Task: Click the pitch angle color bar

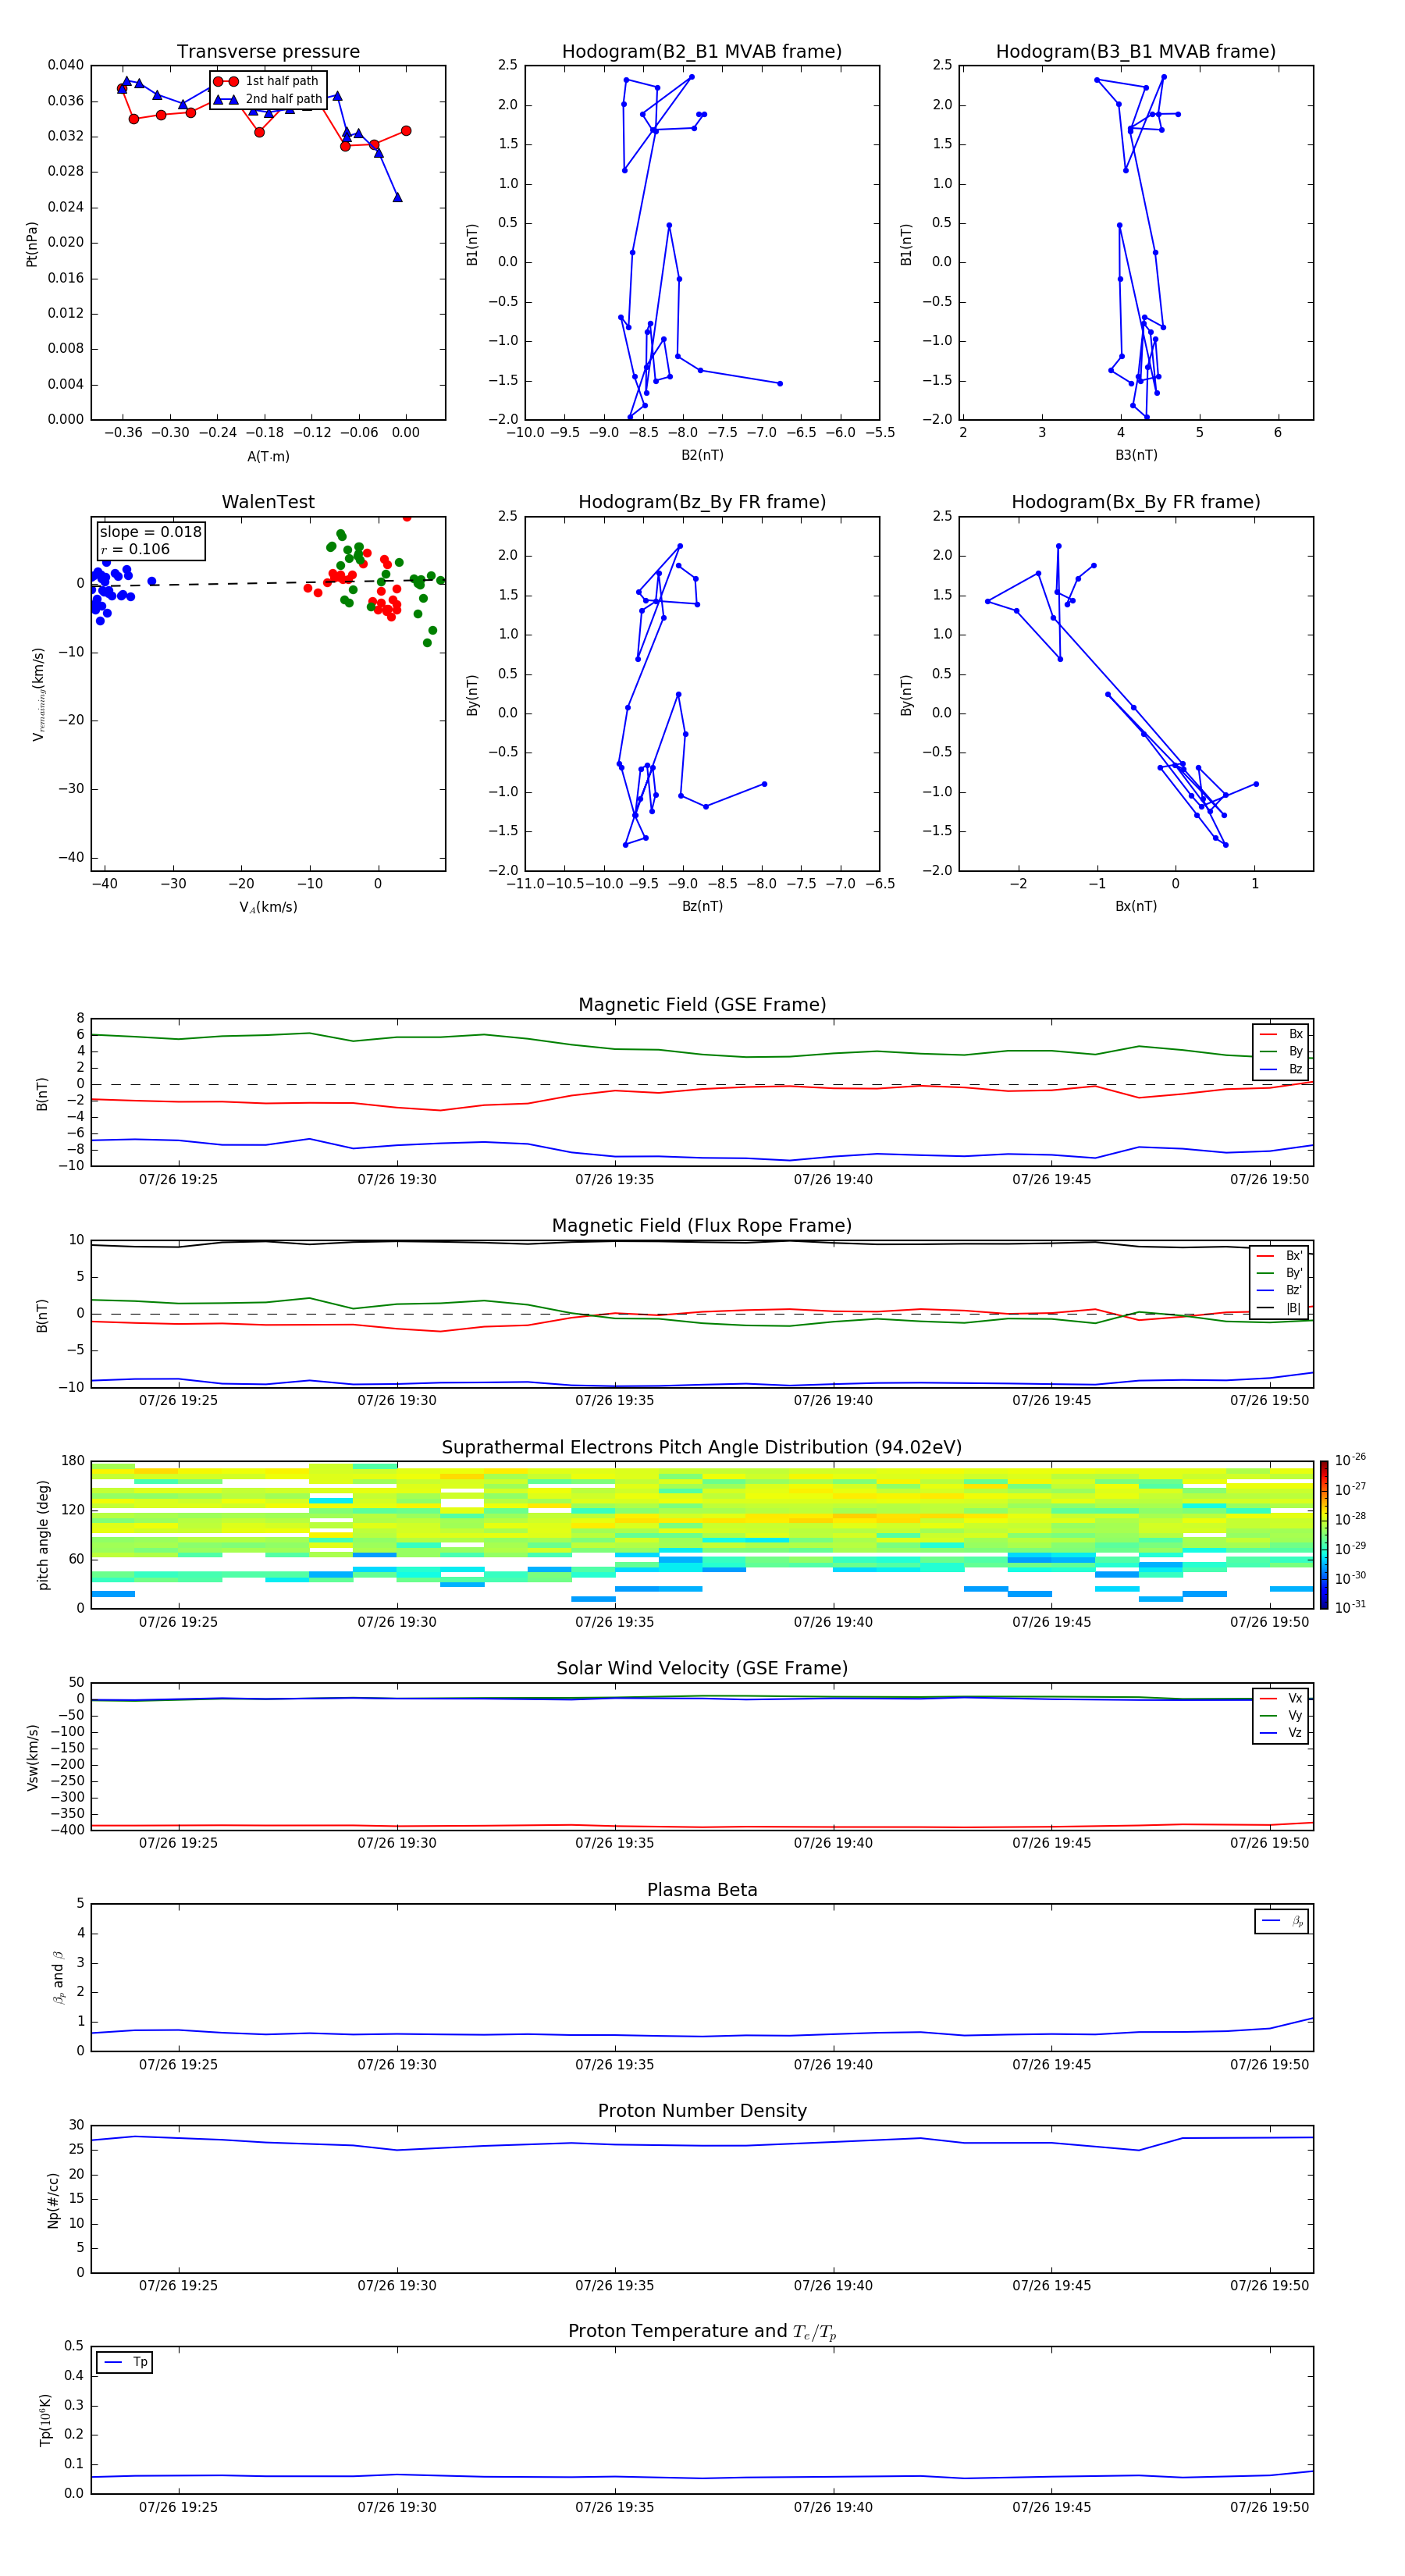Action: (x=1324, y=1535)
